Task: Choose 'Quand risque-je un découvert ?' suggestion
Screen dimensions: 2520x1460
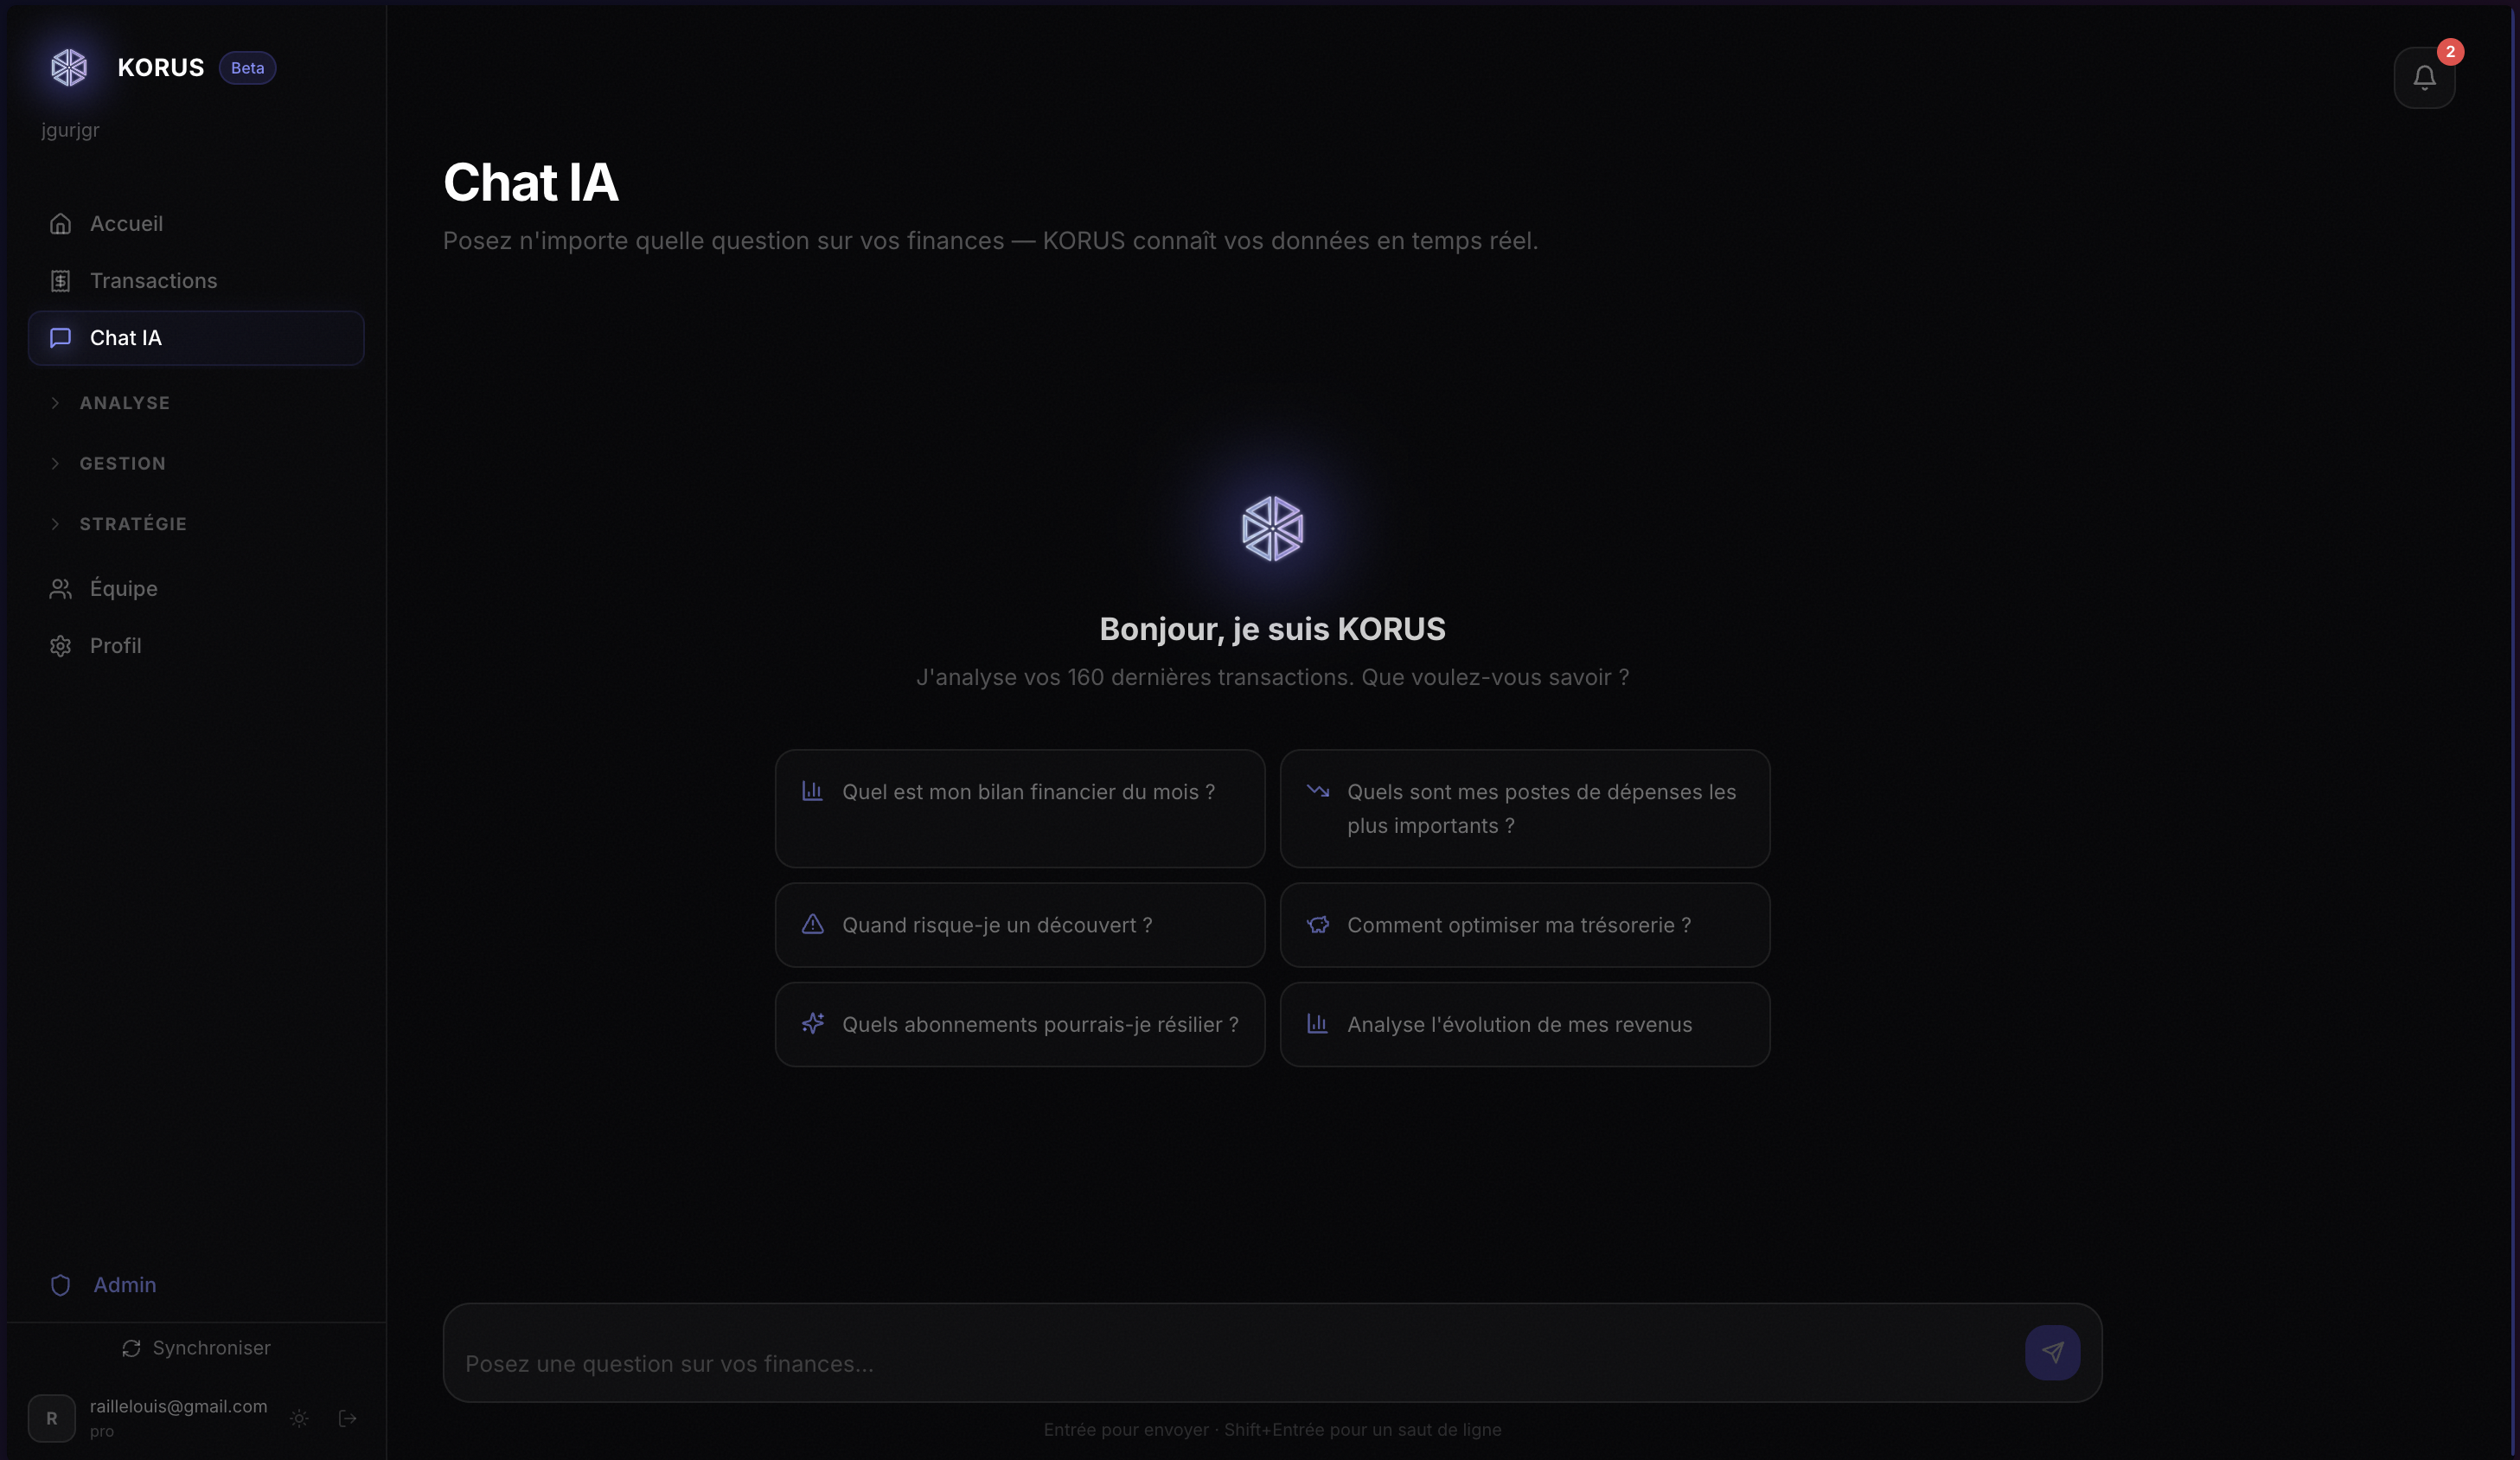Action: point(1020,924)
